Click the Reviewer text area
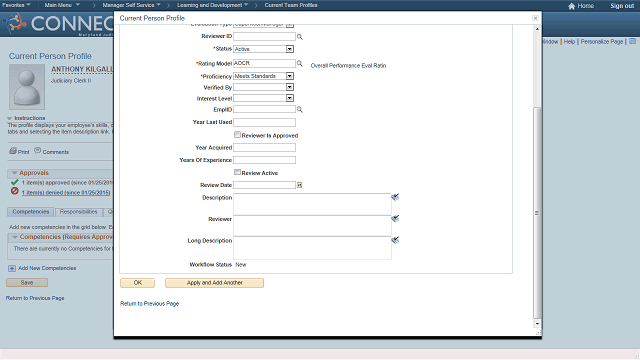The height and width of the screenshot is (360, 640). (312, 226)
